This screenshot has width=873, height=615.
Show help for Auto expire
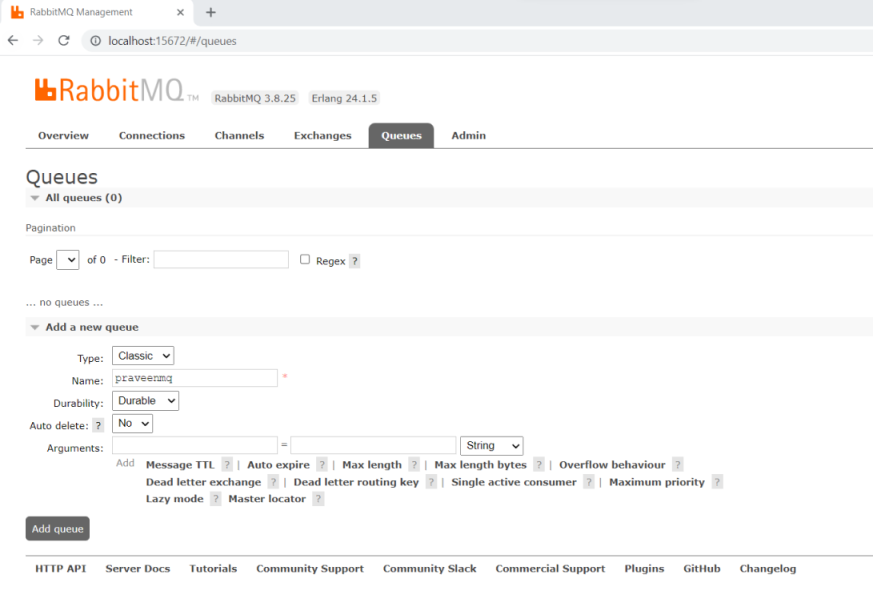(x=322, y=465)
